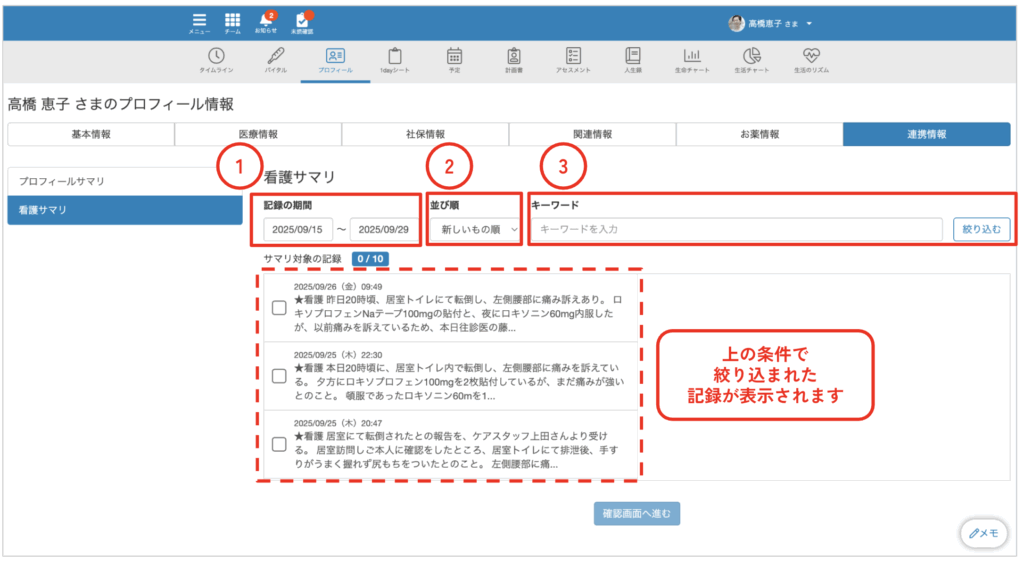Check the 2025/09/25 22:30 record checkbox
Image resolution: width=1024 pixels, height=563 pixels.
[x=280, y=376]
